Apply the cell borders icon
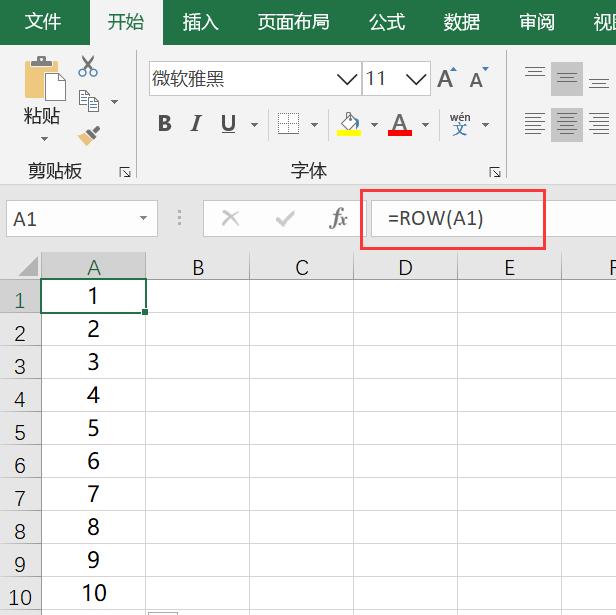 [x=288, y=124]
